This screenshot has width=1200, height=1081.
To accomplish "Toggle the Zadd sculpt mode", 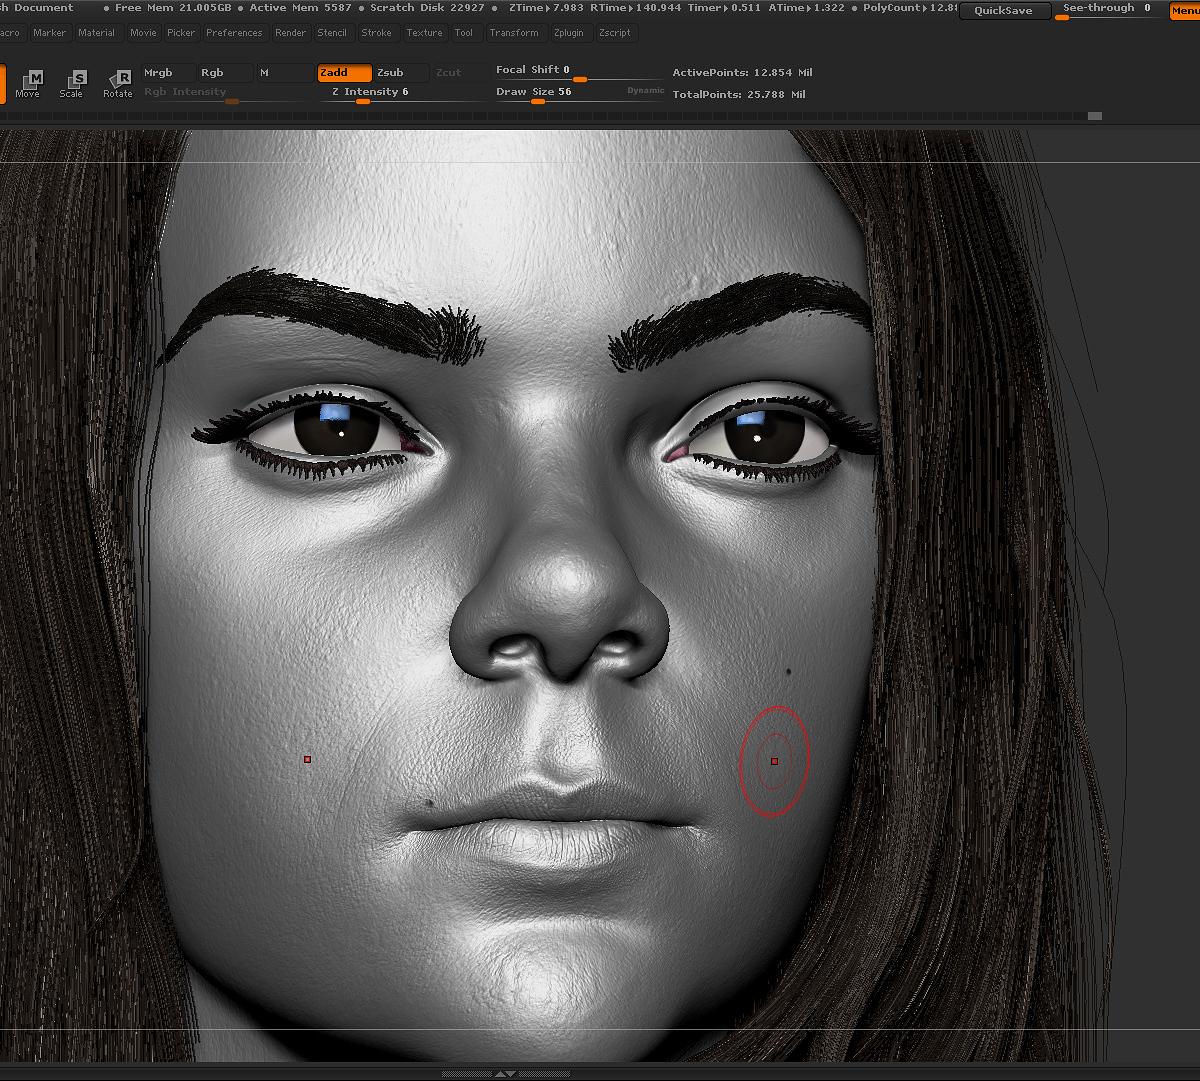I will coord(345,73).
